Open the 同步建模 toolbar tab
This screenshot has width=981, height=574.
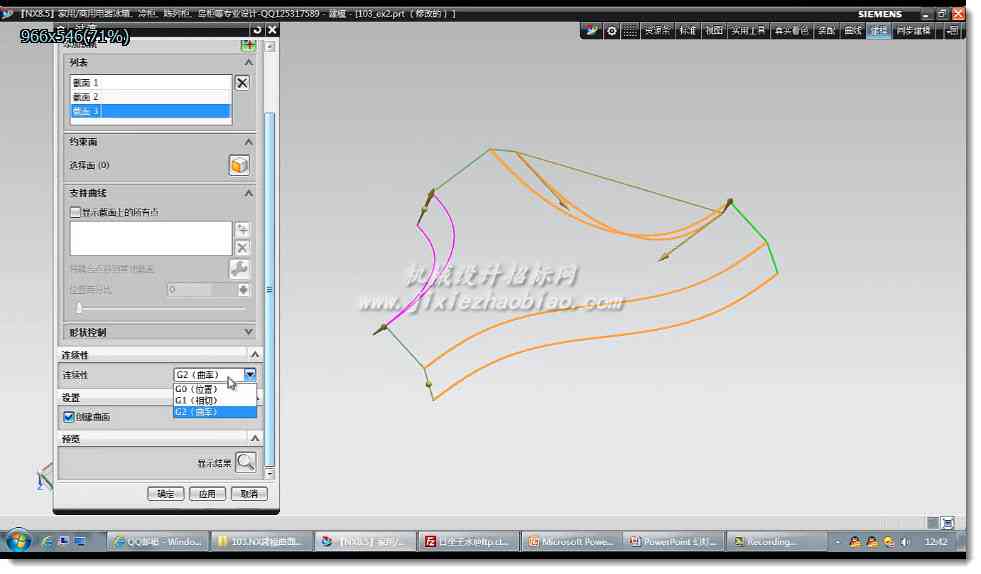913,31
